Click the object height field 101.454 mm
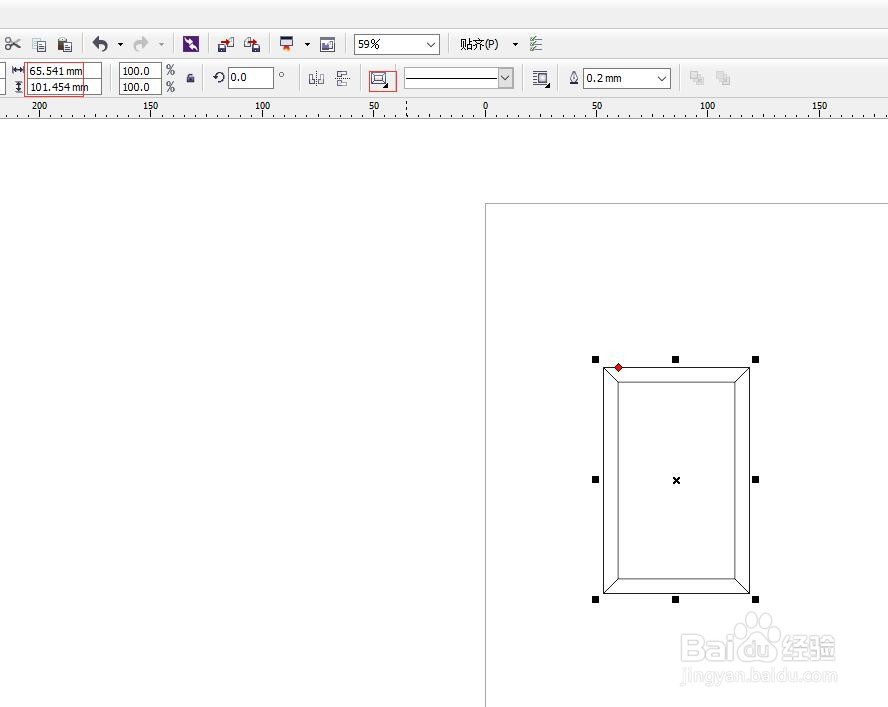Screen dimensions: 888x707 tap(64, 87)
